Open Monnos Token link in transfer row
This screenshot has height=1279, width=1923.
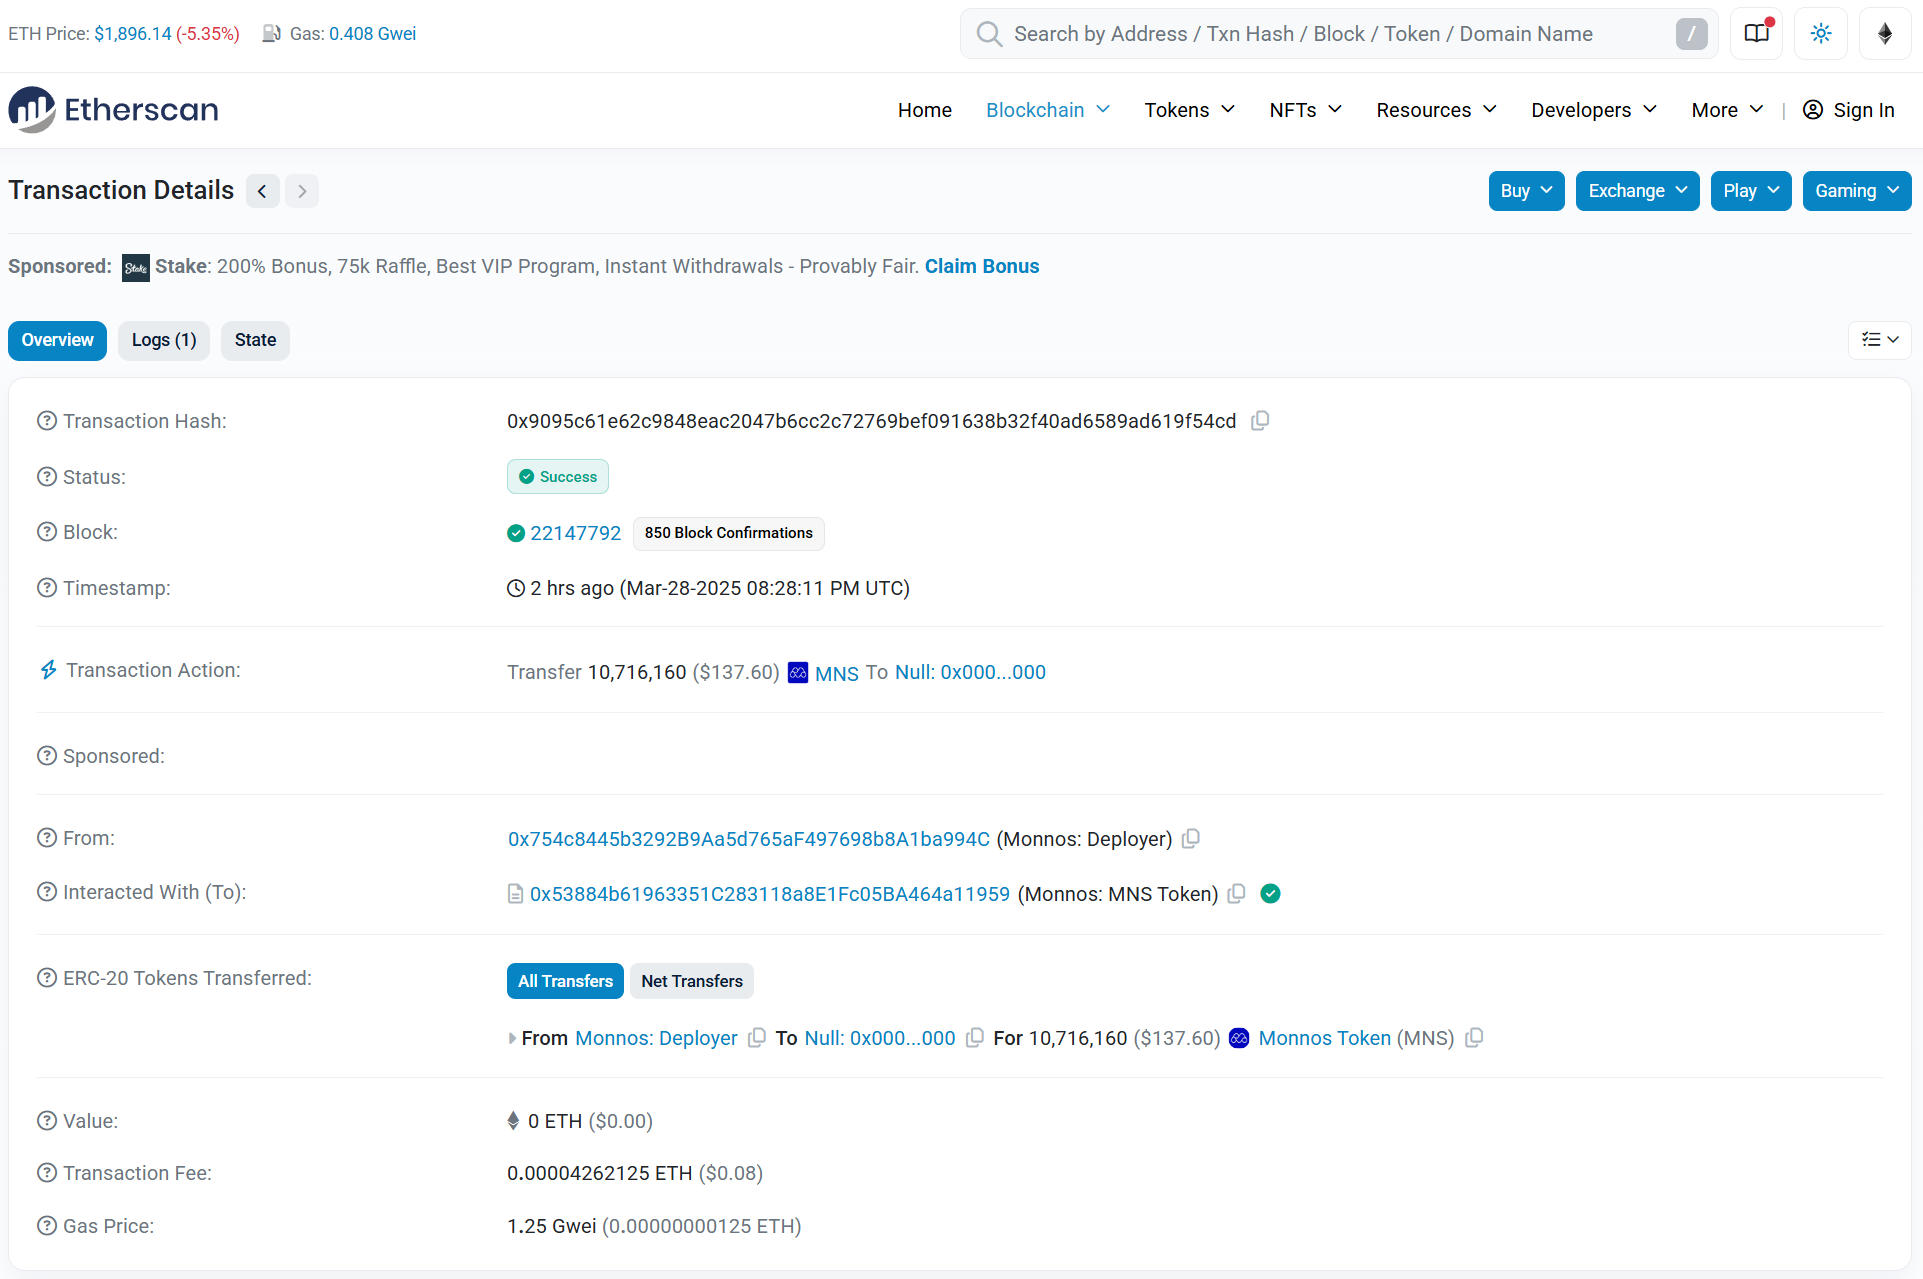pyautogui.click(x=1325, y=1038)
